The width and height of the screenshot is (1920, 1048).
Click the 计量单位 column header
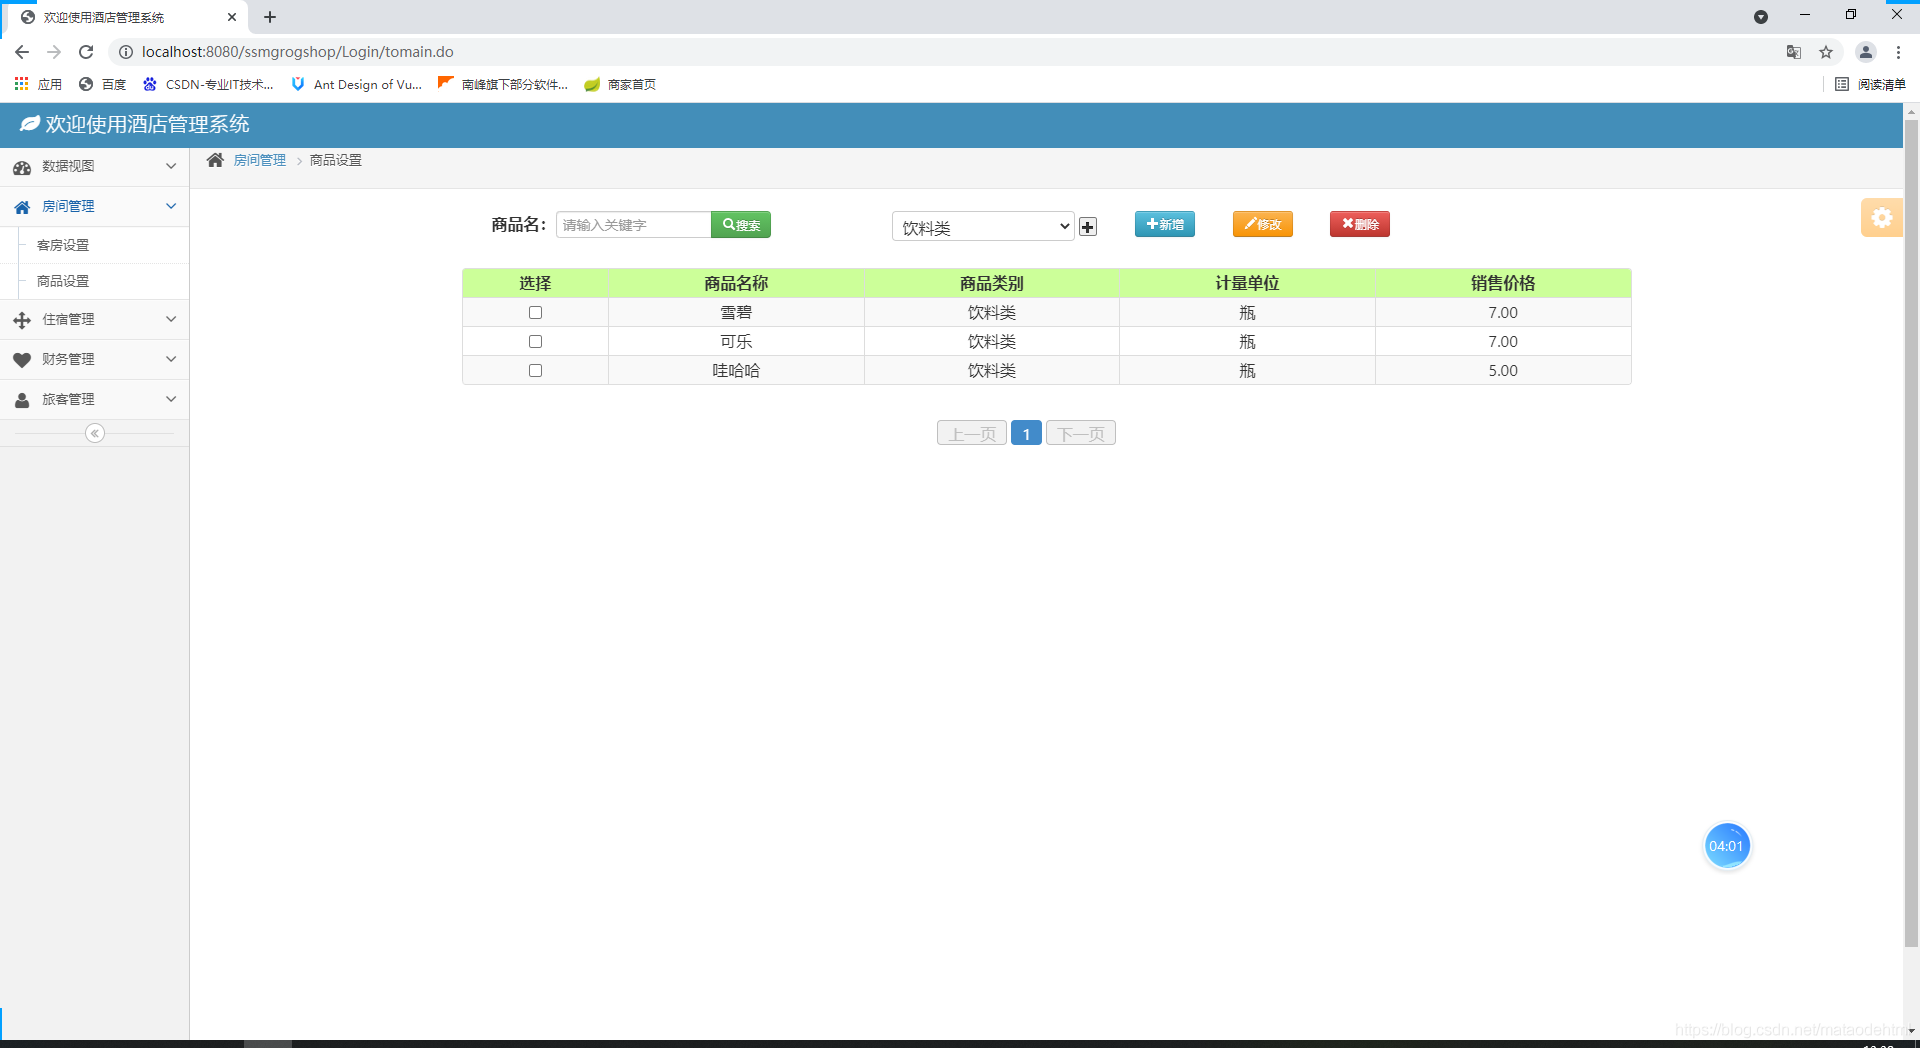(1247, 283)
